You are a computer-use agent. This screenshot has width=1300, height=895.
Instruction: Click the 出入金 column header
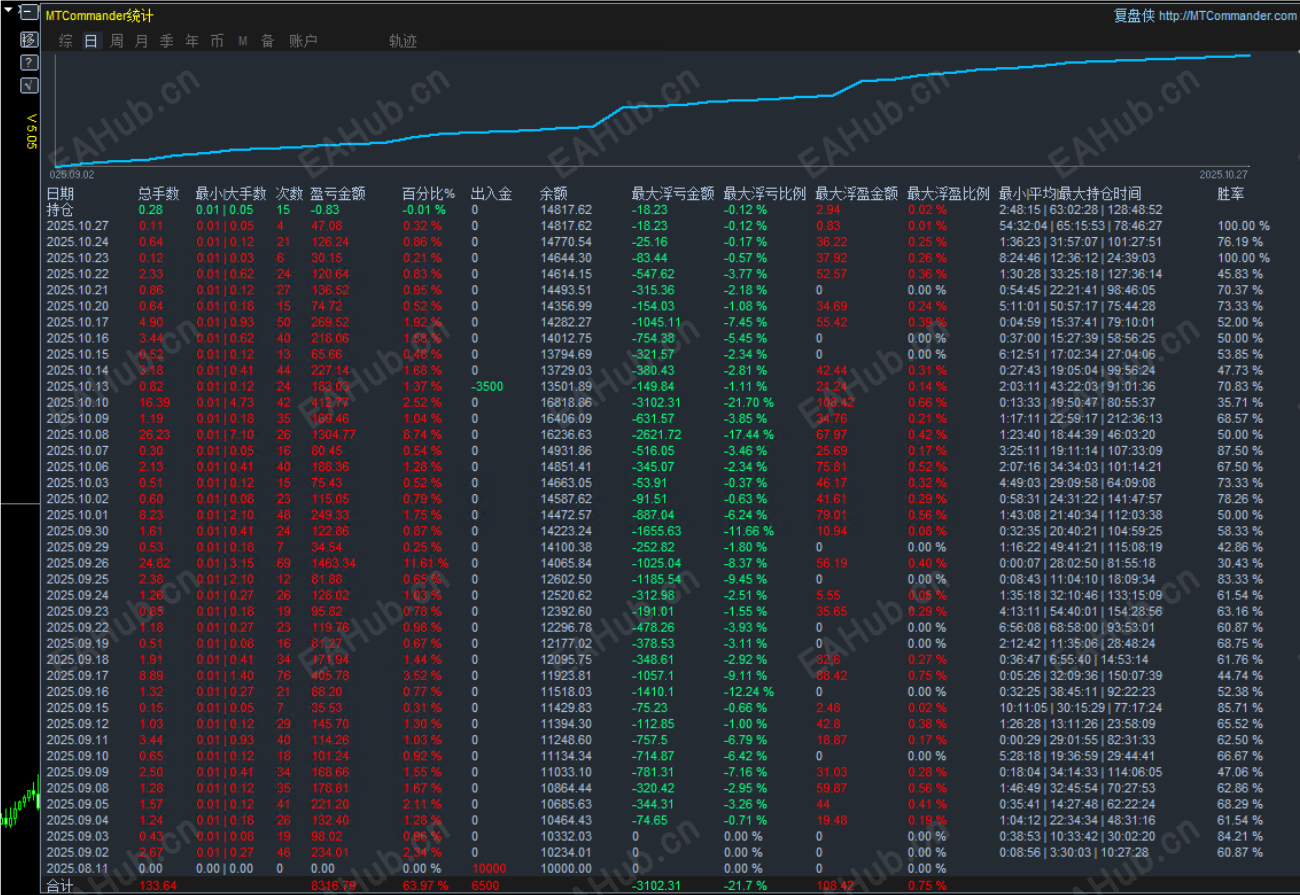[x=491, y=194]
